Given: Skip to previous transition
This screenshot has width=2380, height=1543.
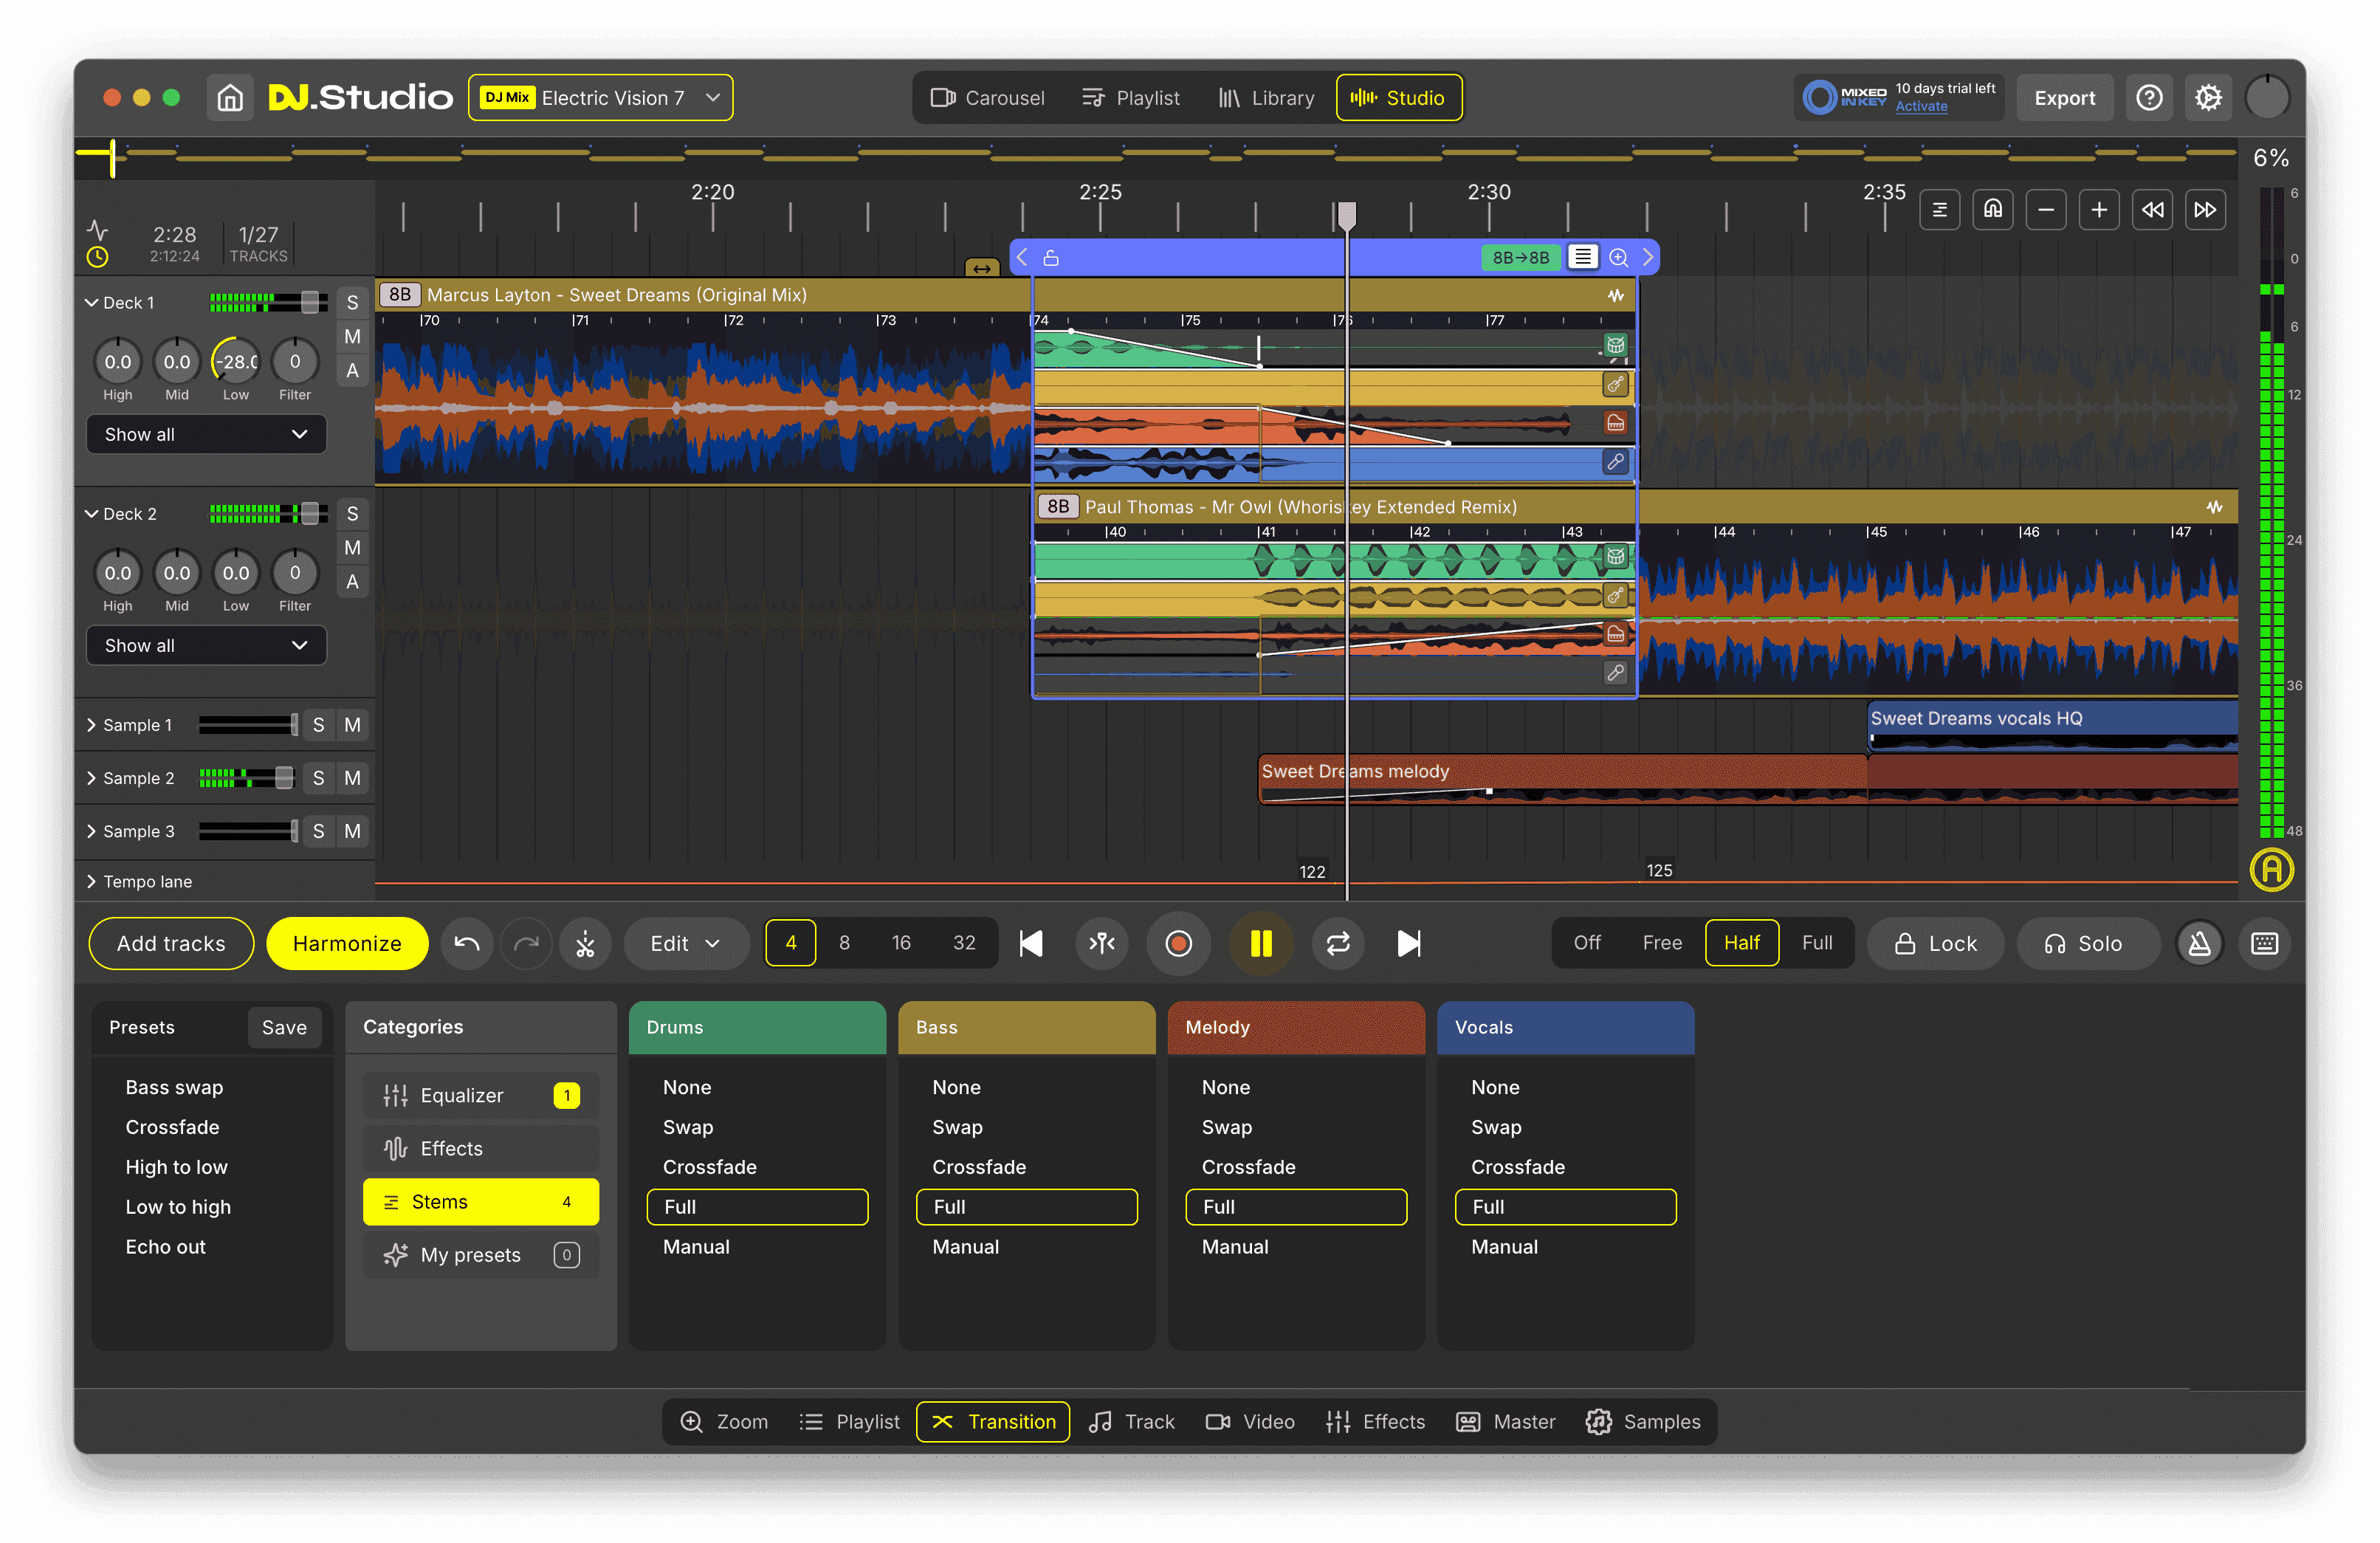Looking at the screenshot, I should (1031, 943).
